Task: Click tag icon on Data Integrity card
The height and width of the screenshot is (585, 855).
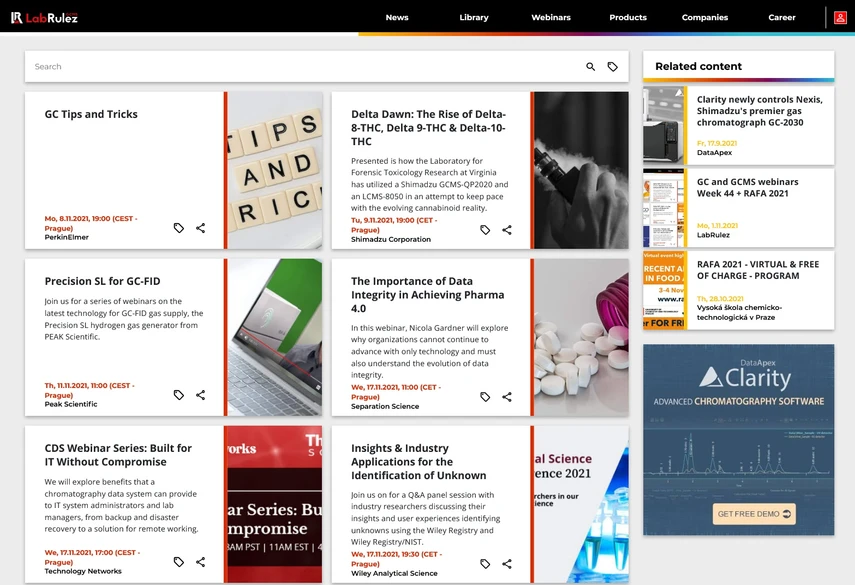Action: pyautogui.click(x=485, y=397)
